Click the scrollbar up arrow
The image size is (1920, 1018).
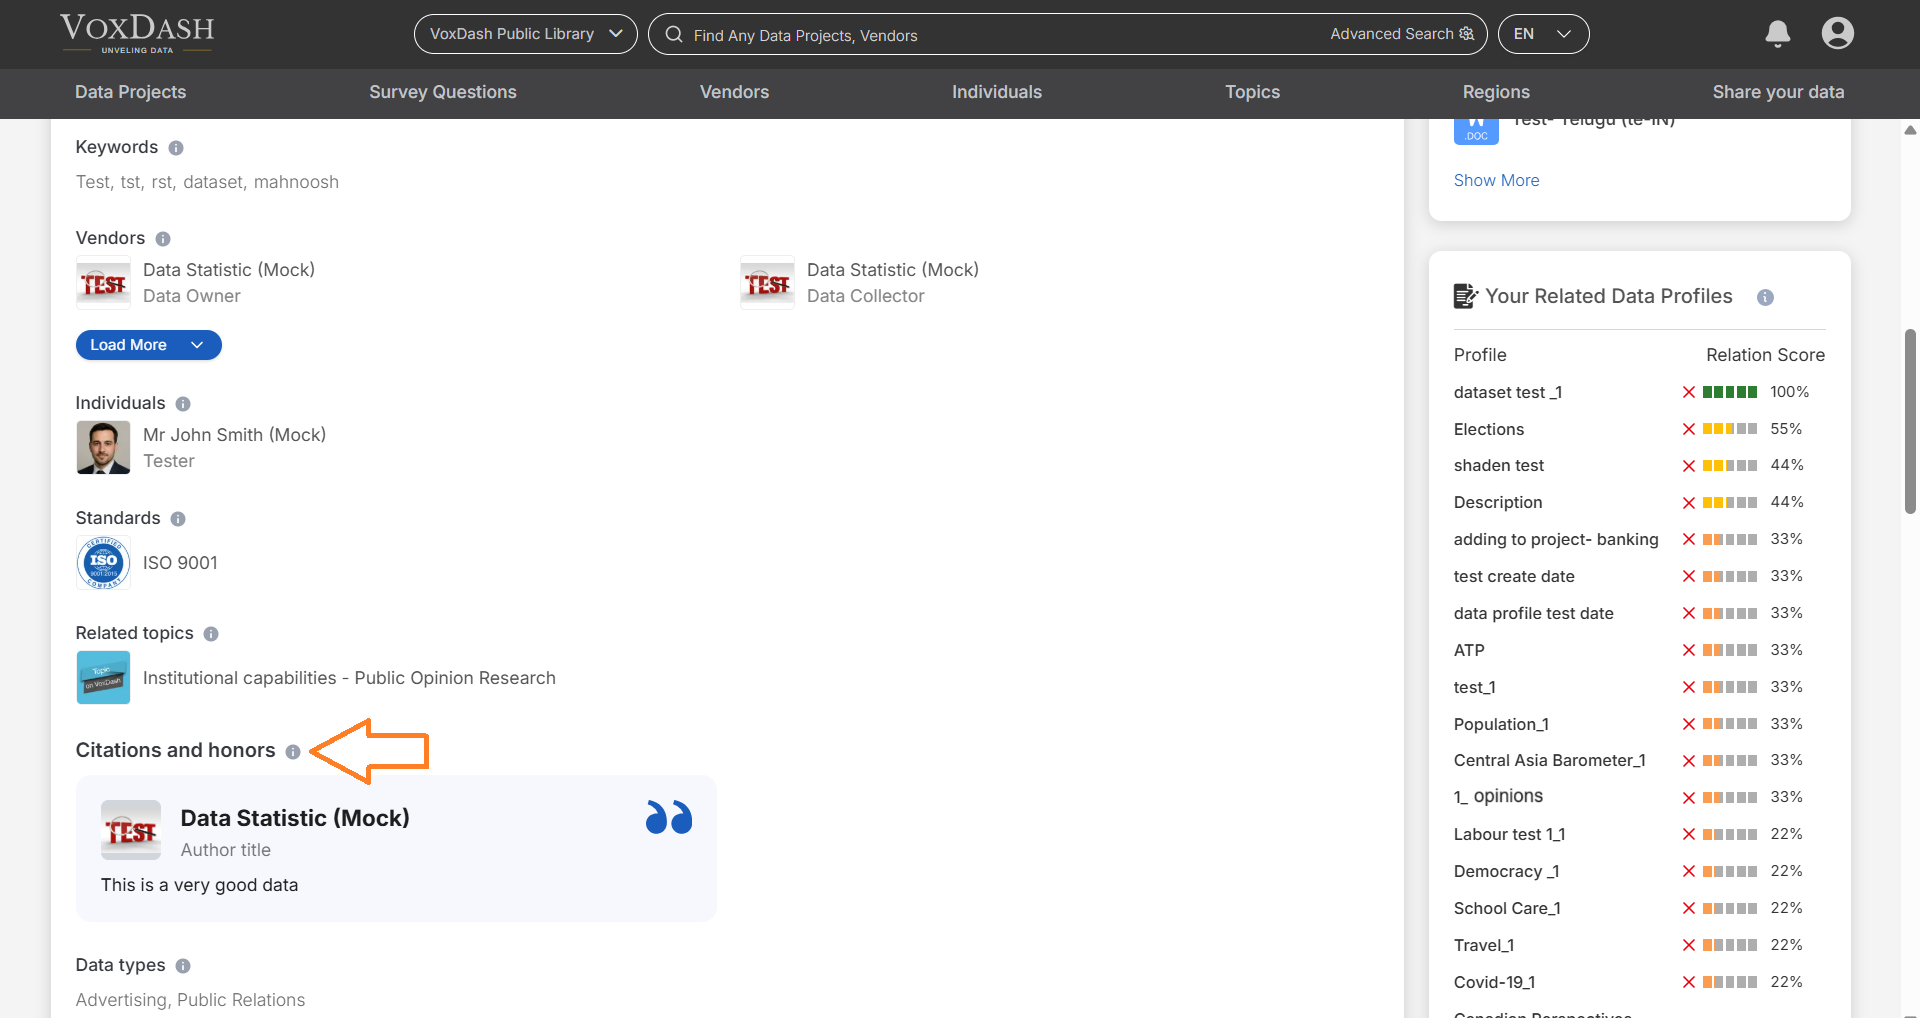point(1910,130)
